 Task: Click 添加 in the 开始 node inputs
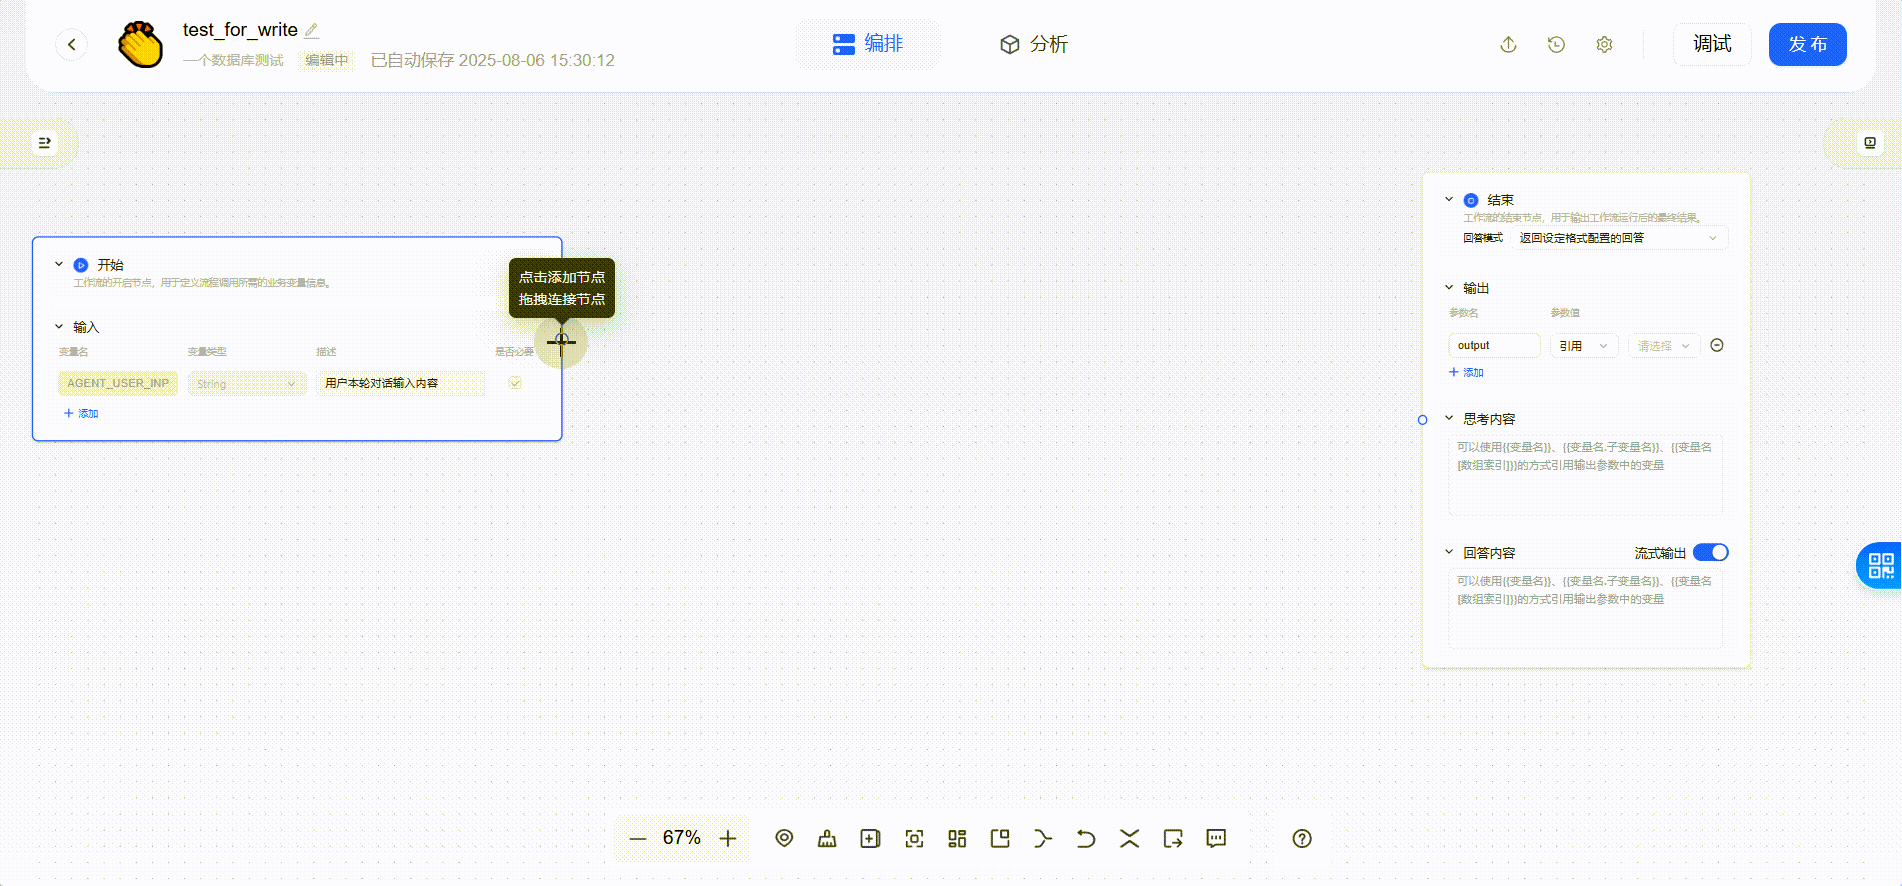[x=81, y=413]
